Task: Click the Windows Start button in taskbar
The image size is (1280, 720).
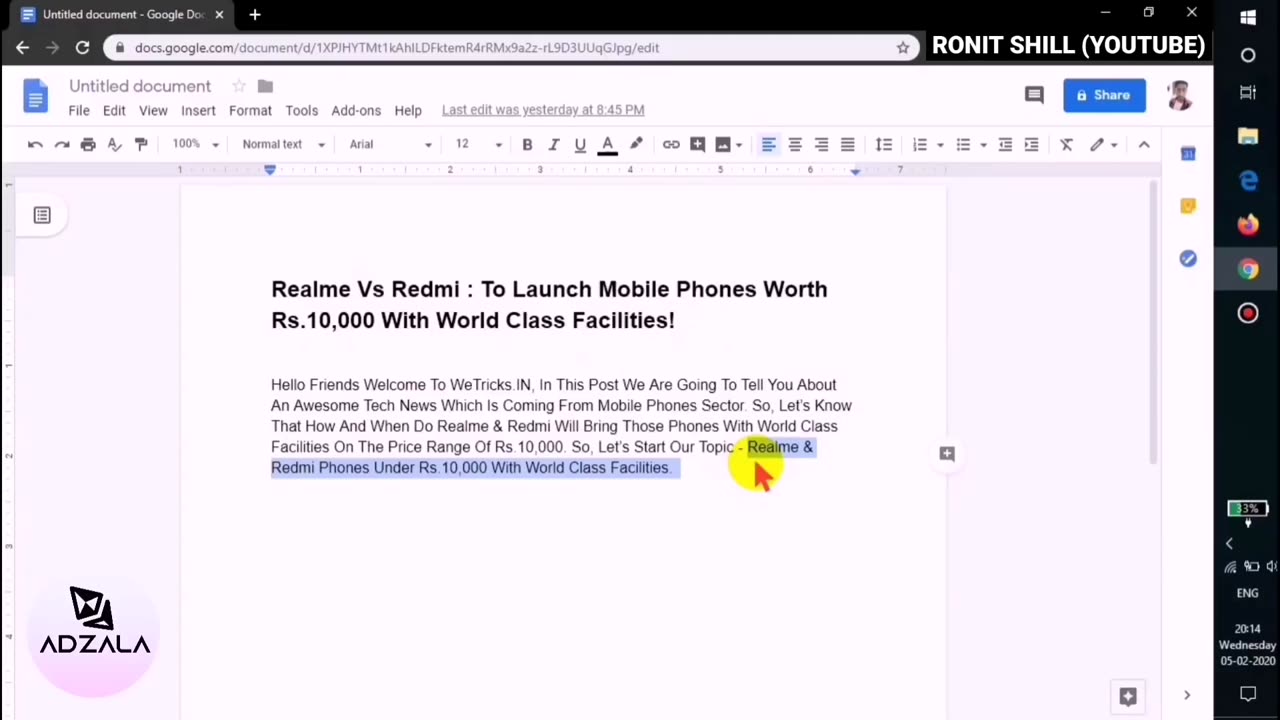Action: click(1248, 17)
